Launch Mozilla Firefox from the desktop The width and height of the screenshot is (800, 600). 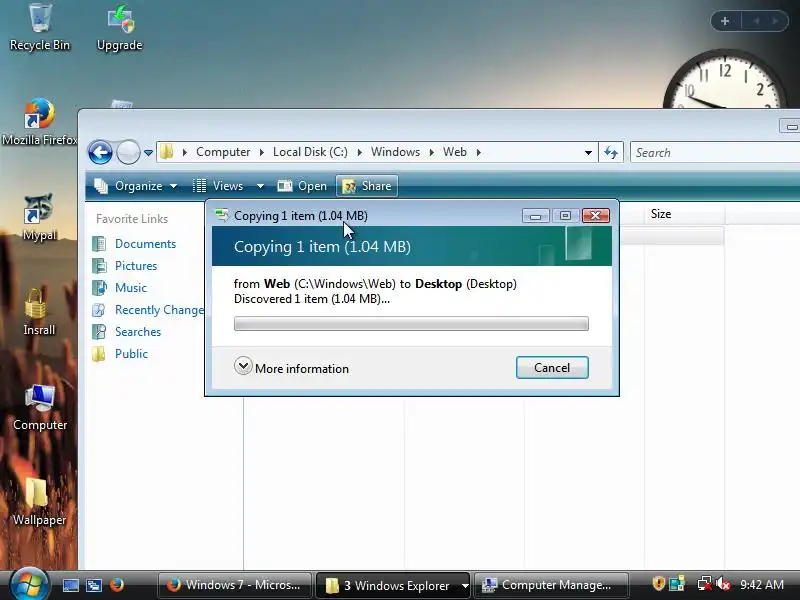click(x=39, y=121)
